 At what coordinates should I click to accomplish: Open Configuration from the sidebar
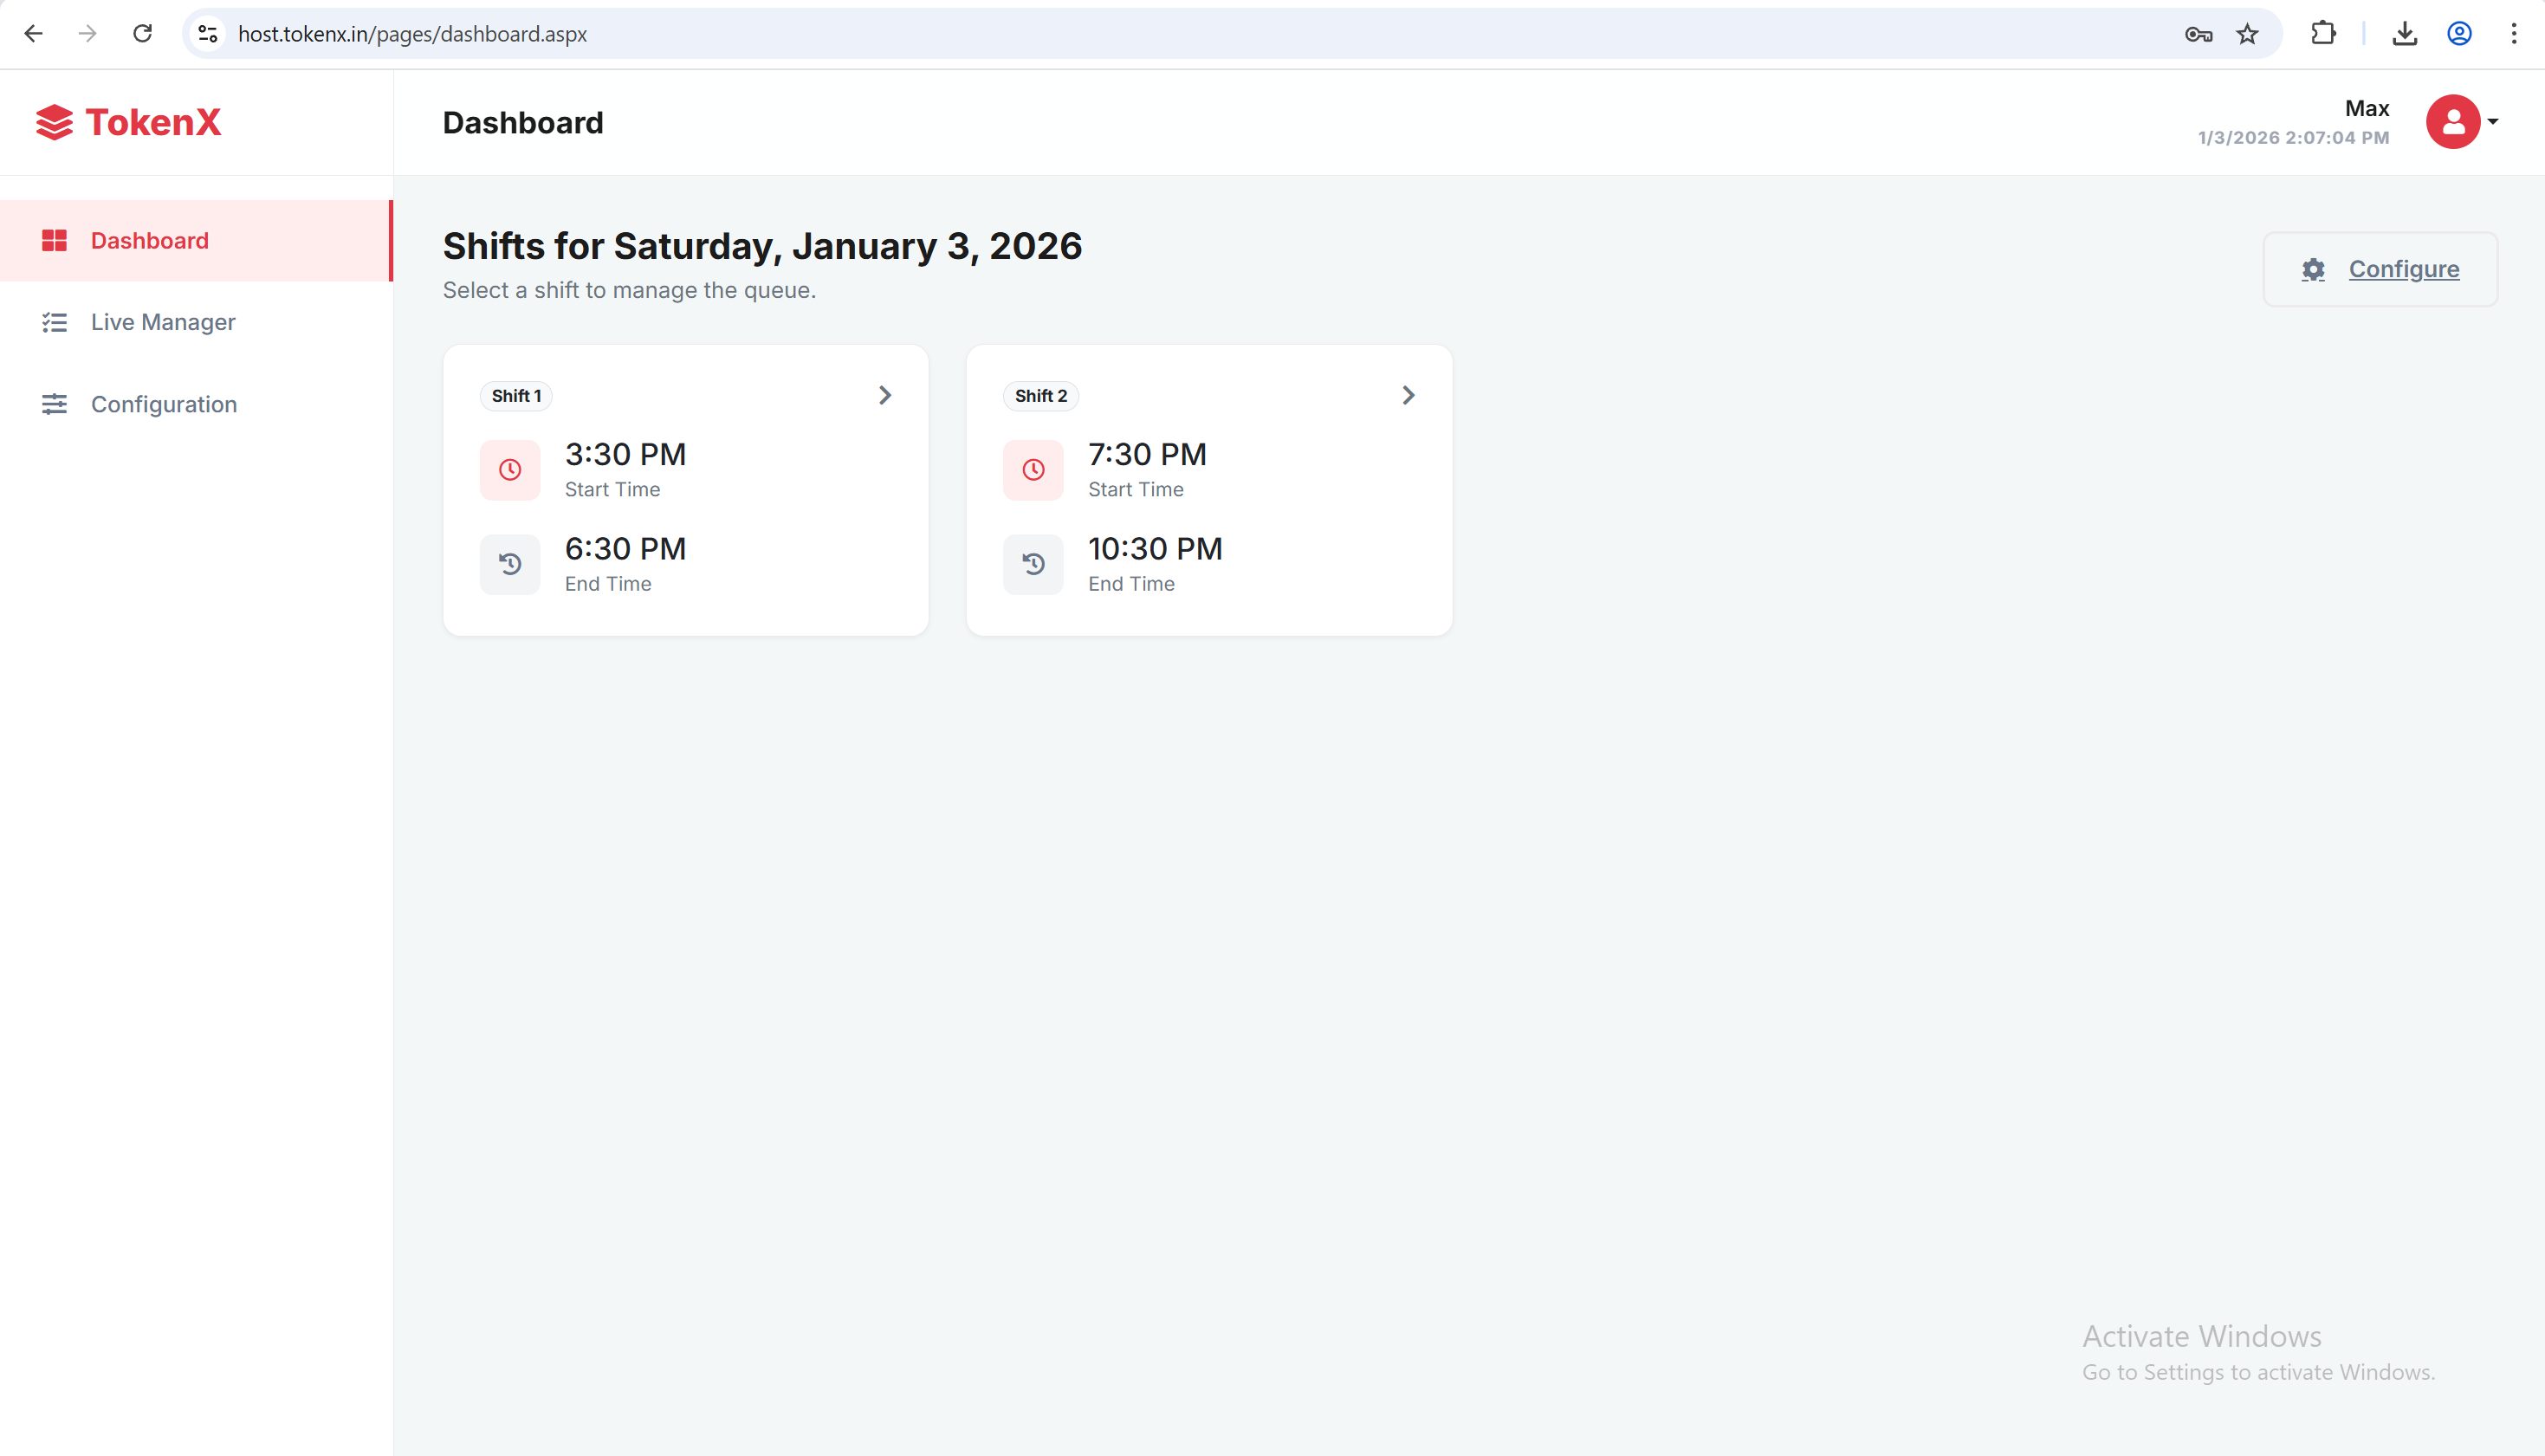coord(164,404)
